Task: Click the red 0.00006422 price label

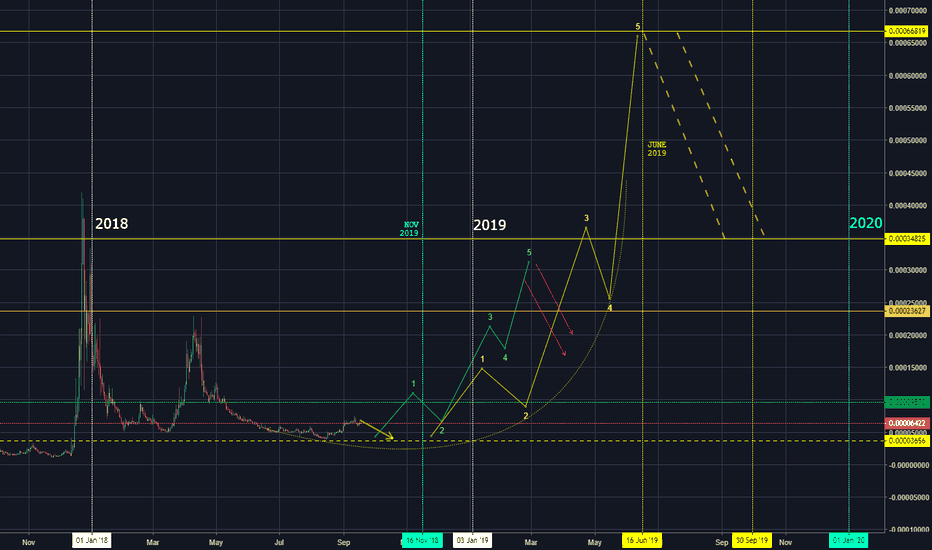Action: [x=906, y=423]
